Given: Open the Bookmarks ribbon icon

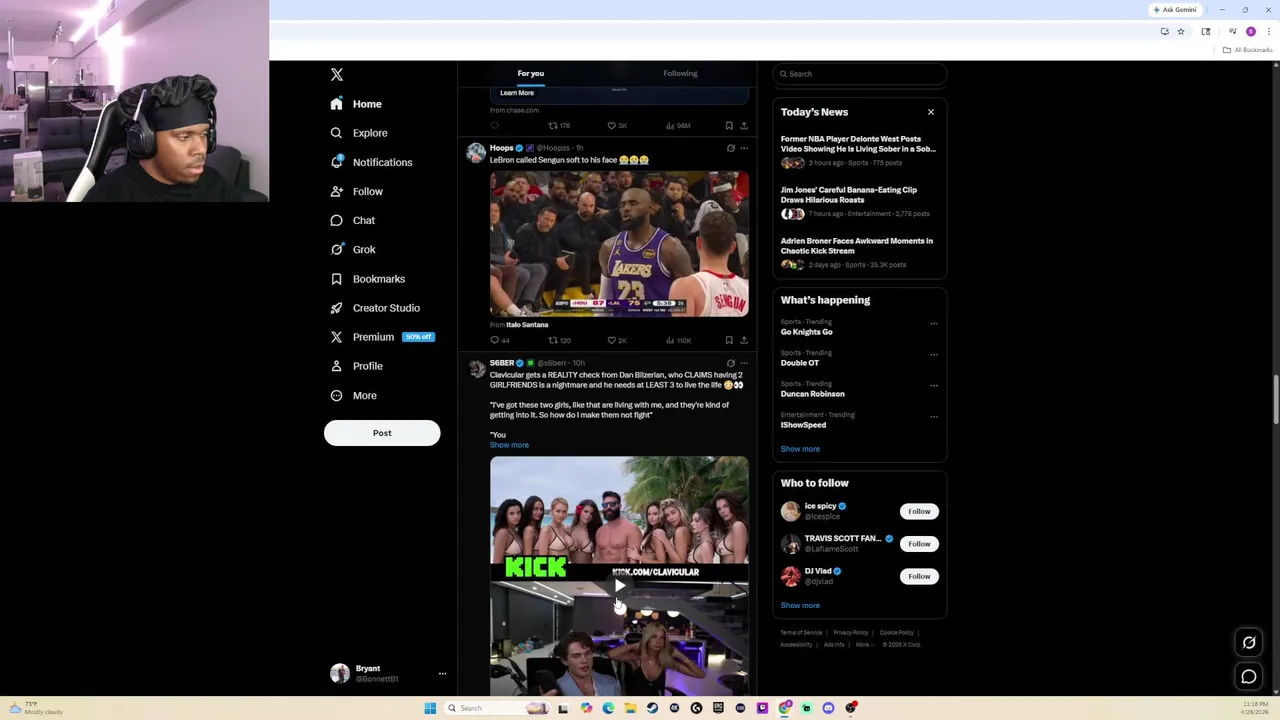Looking at the screenshot, I should [x=337, y=279].
